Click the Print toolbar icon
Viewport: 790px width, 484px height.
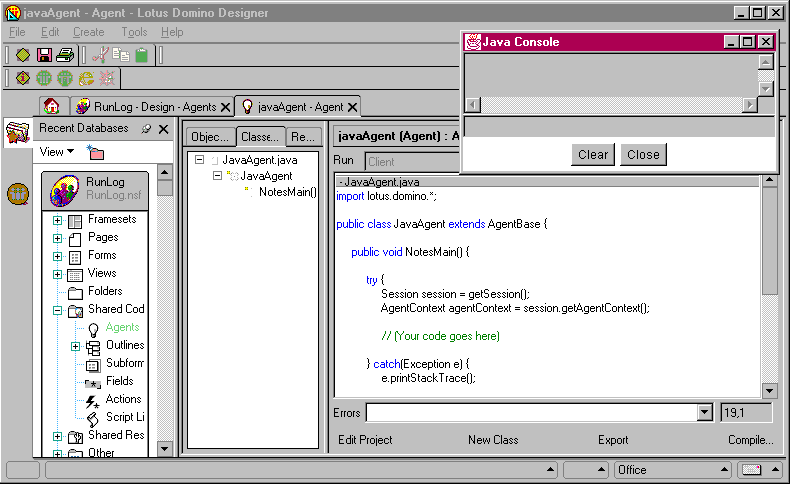(65, 55)
